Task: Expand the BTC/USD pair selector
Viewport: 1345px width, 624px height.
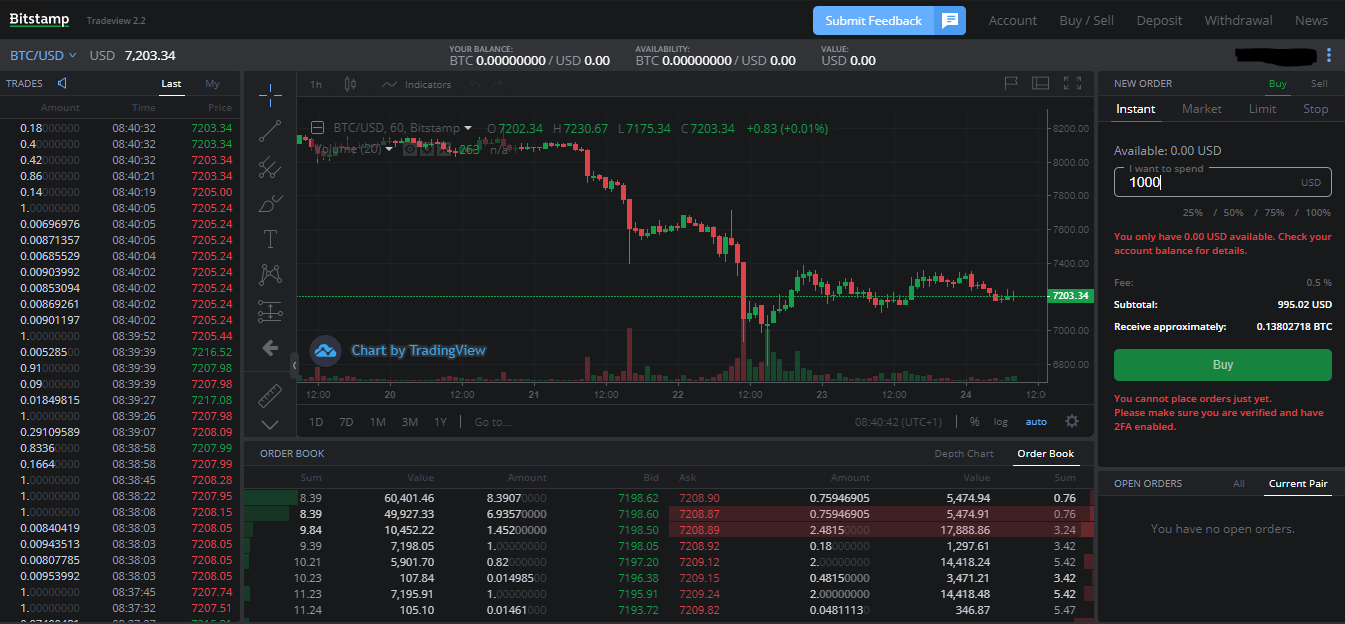Action: [41, 56]
